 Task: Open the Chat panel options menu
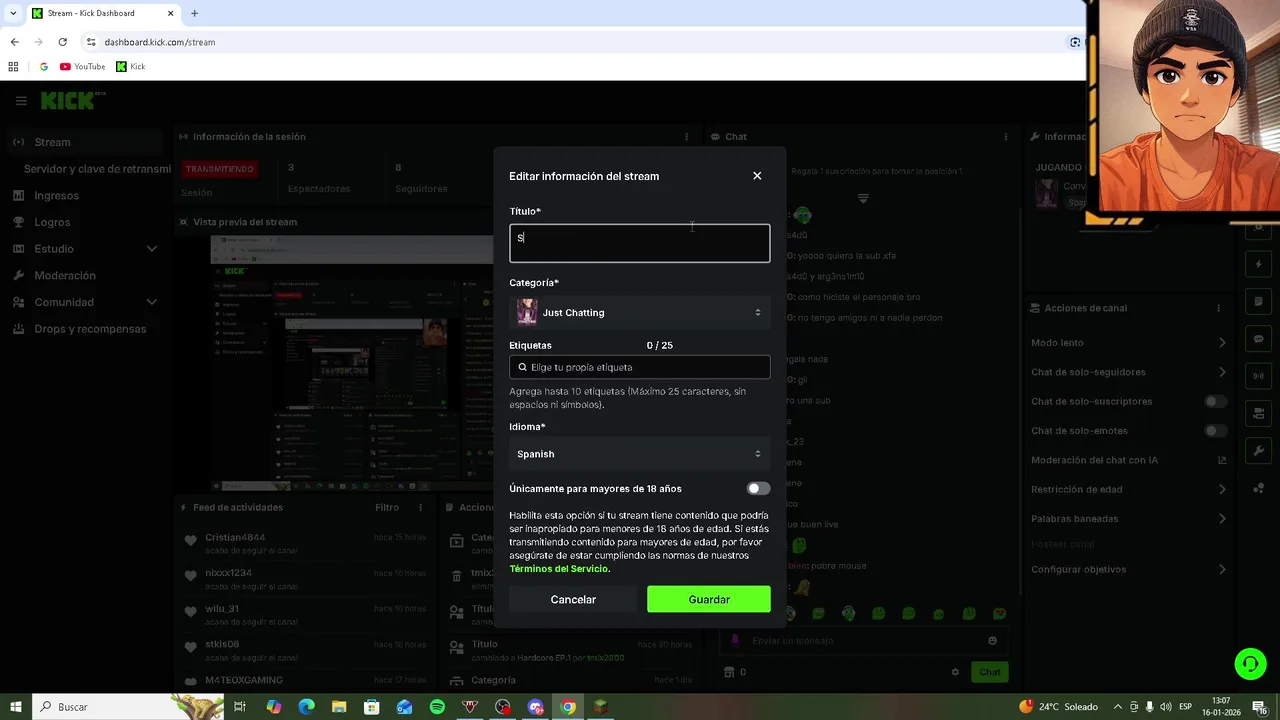coord(1006,137)
